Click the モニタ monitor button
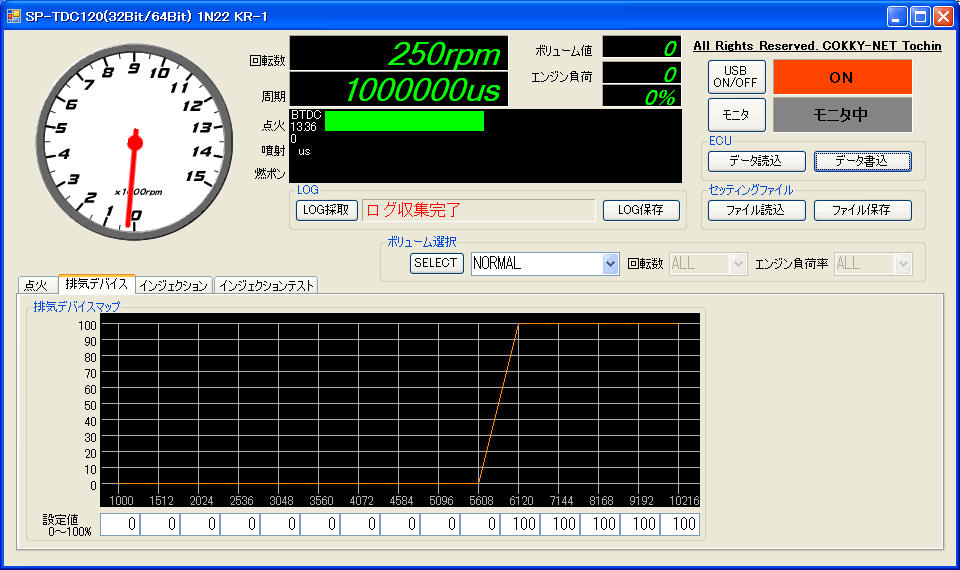This screenshot has height=570, width=960. [x=737, y=115]
